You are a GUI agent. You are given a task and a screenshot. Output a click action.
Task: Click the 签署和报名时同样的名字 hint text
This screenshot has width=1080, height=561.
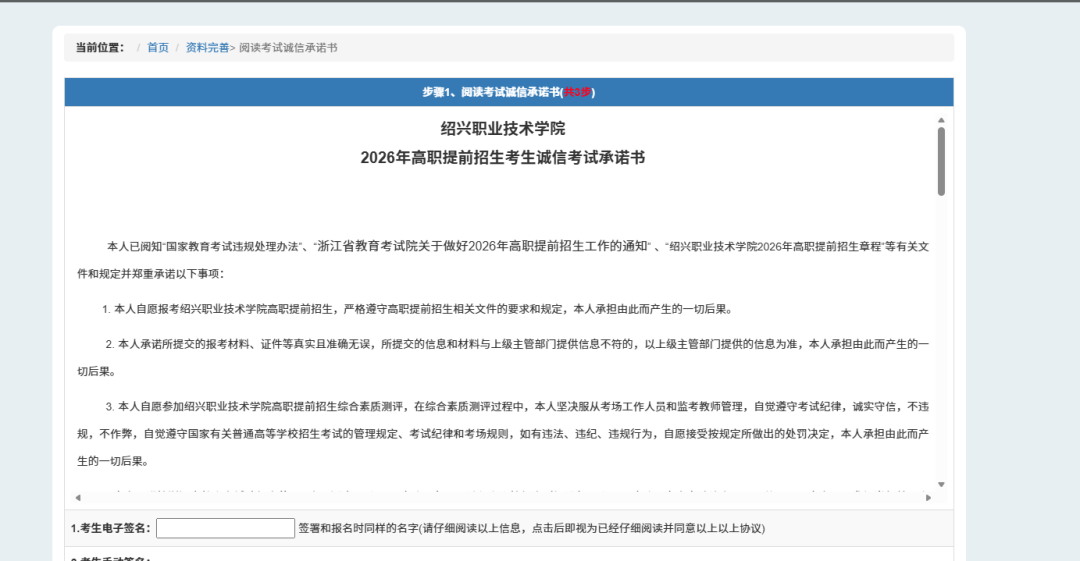(x=530, y=528)
